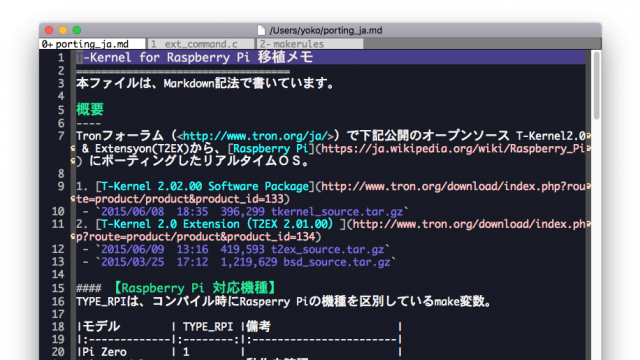Open the ext_command.c tab
Viewport: 640px width, 360px height.
pyautogui.click(x=200, y=44)
